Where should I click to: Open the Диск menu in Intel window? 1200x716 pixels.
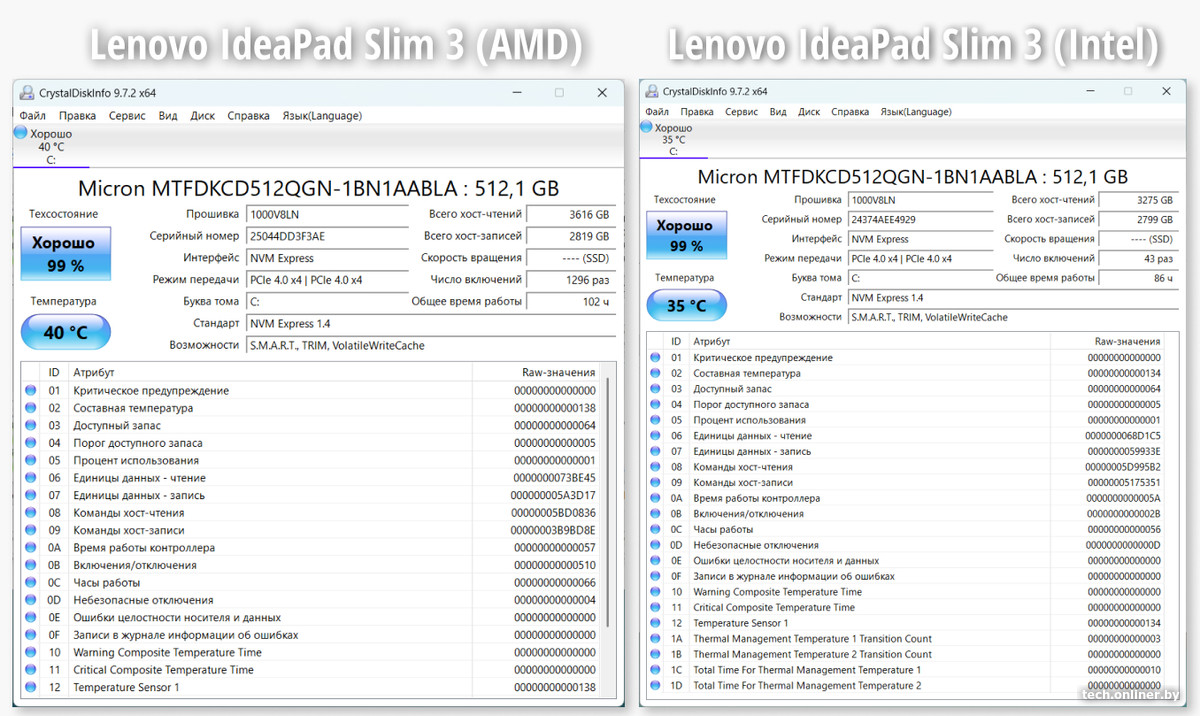[x=808, y=111]
